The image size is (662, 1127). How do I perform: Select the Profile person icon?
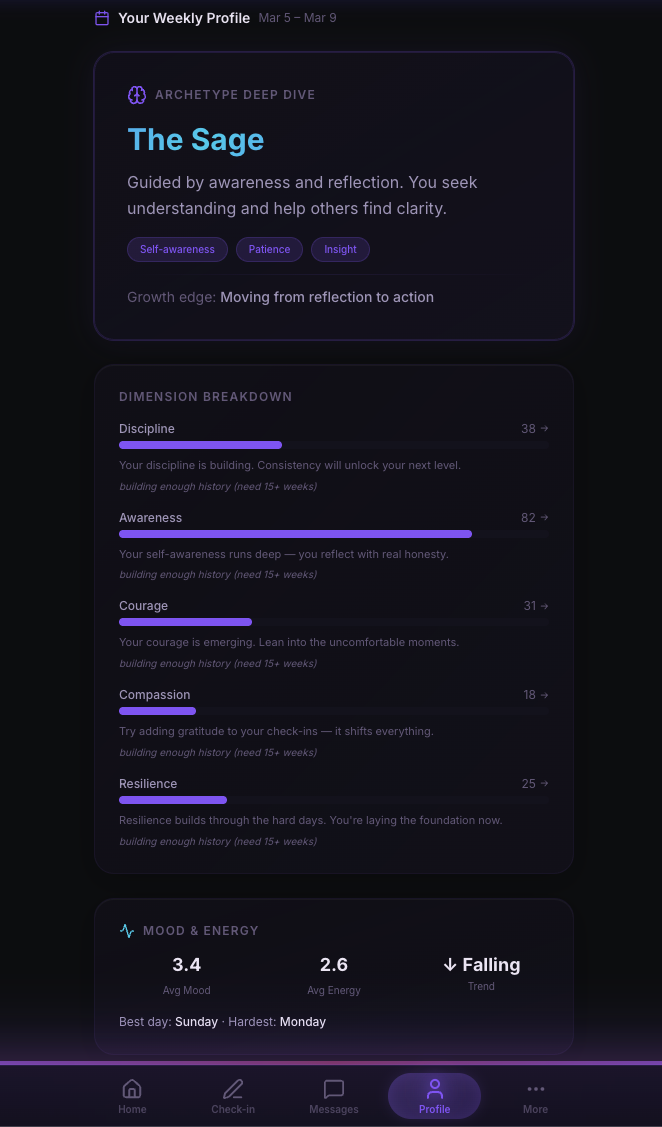[x=434, y=1089]
